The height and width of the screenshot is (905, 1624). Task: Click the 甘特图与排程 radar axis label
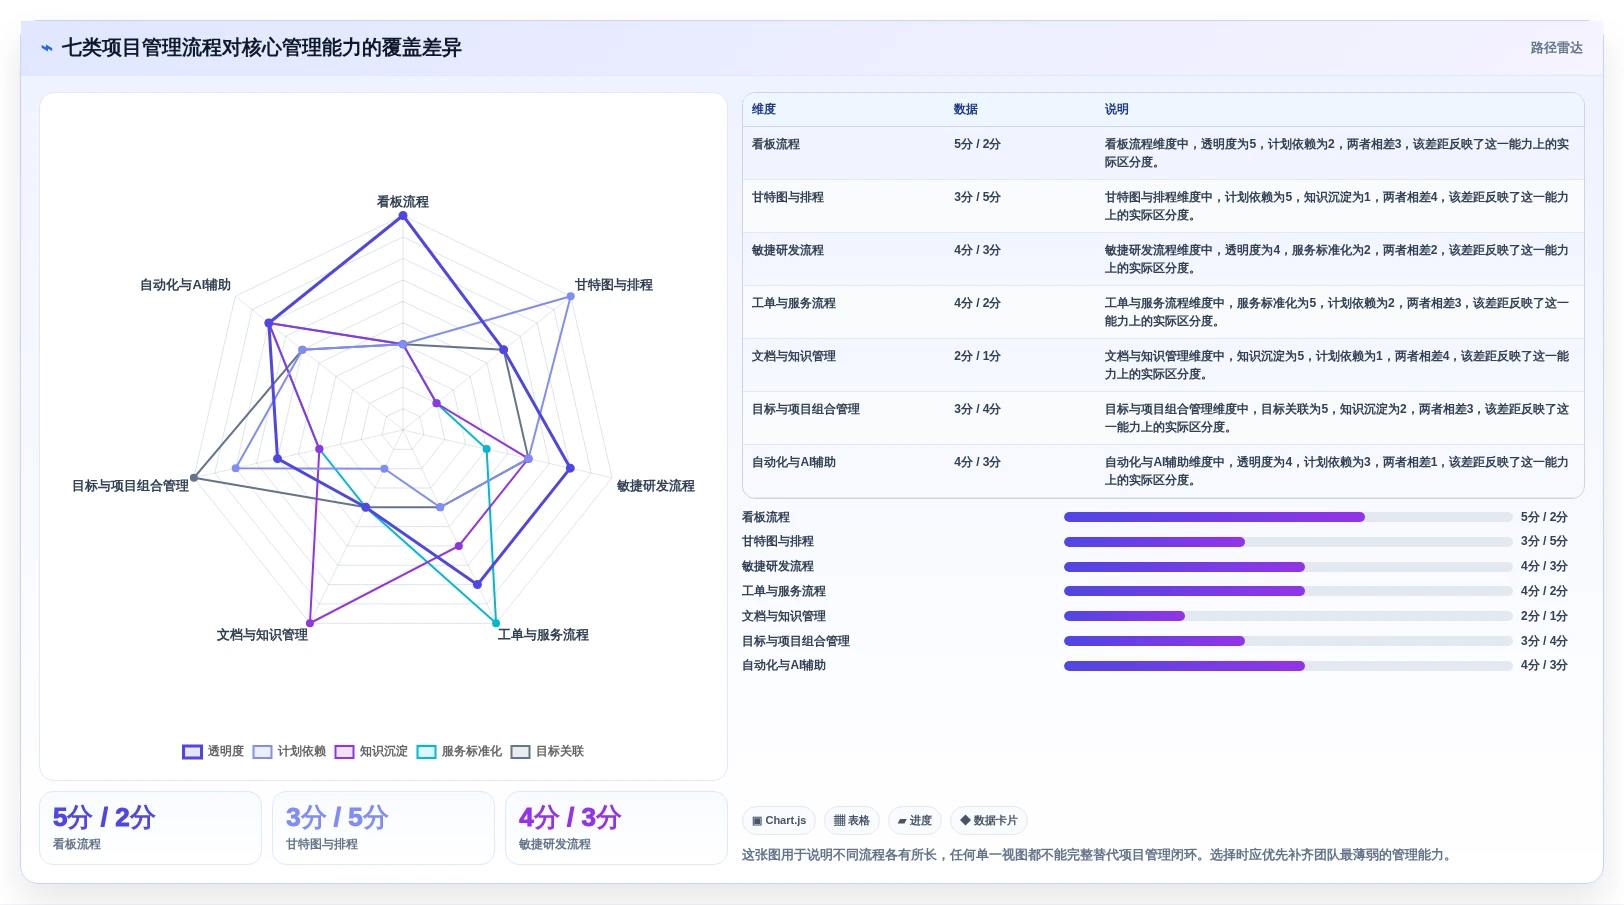click(x=614, y=285)
